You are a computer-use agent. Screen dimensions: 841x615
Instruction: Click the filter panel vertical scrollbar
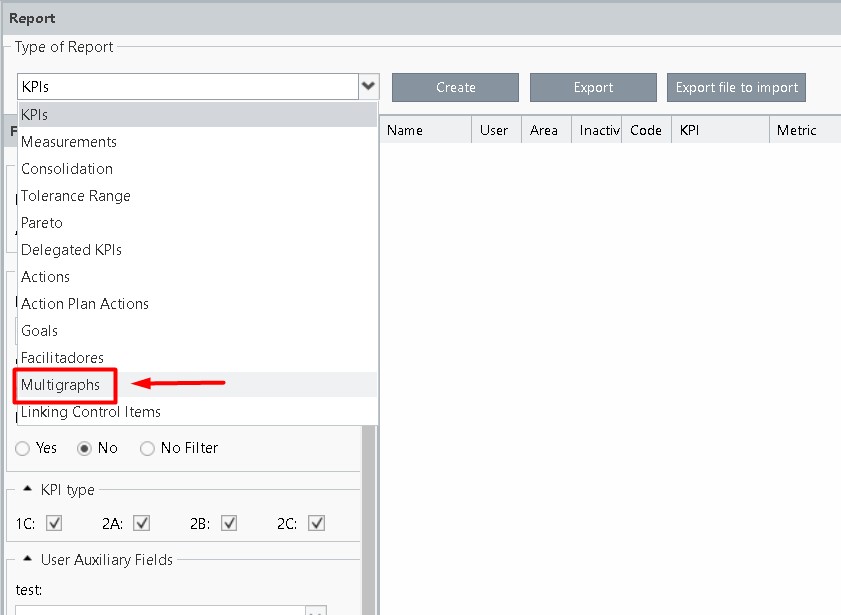(x=368, y=520)
